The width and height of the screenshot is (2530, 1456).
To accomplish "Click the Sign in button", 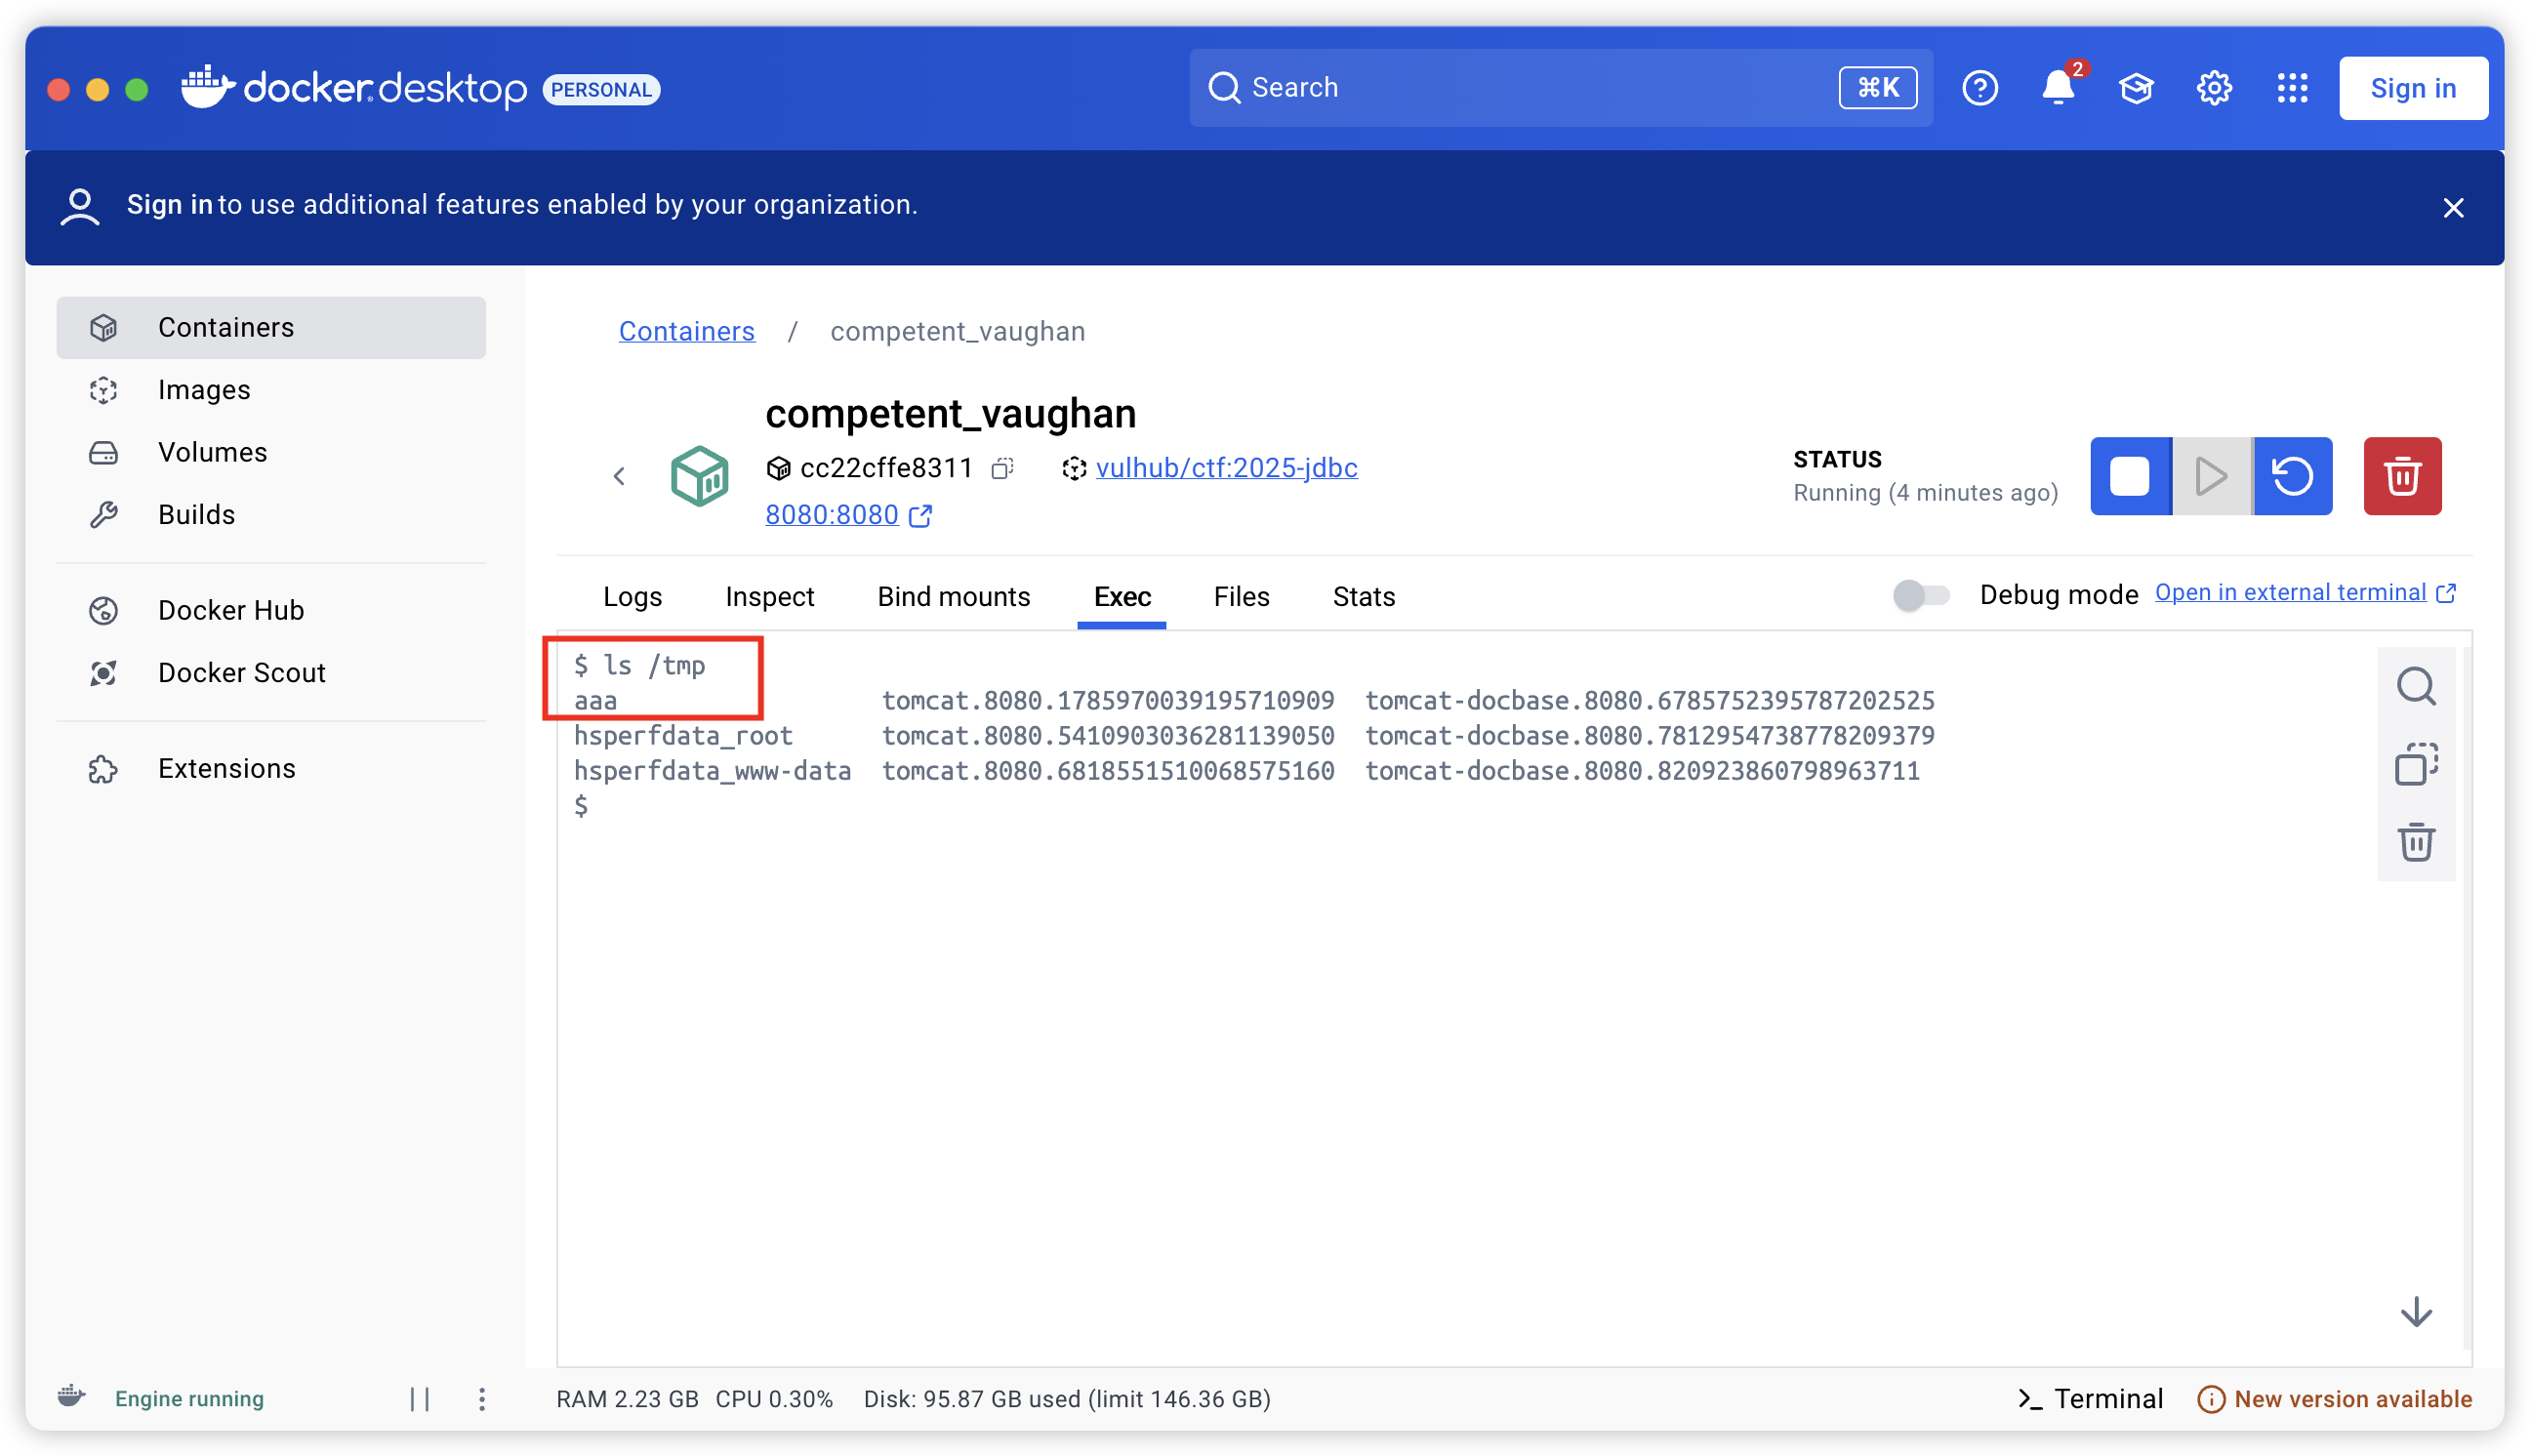I will pos(2413,88).
